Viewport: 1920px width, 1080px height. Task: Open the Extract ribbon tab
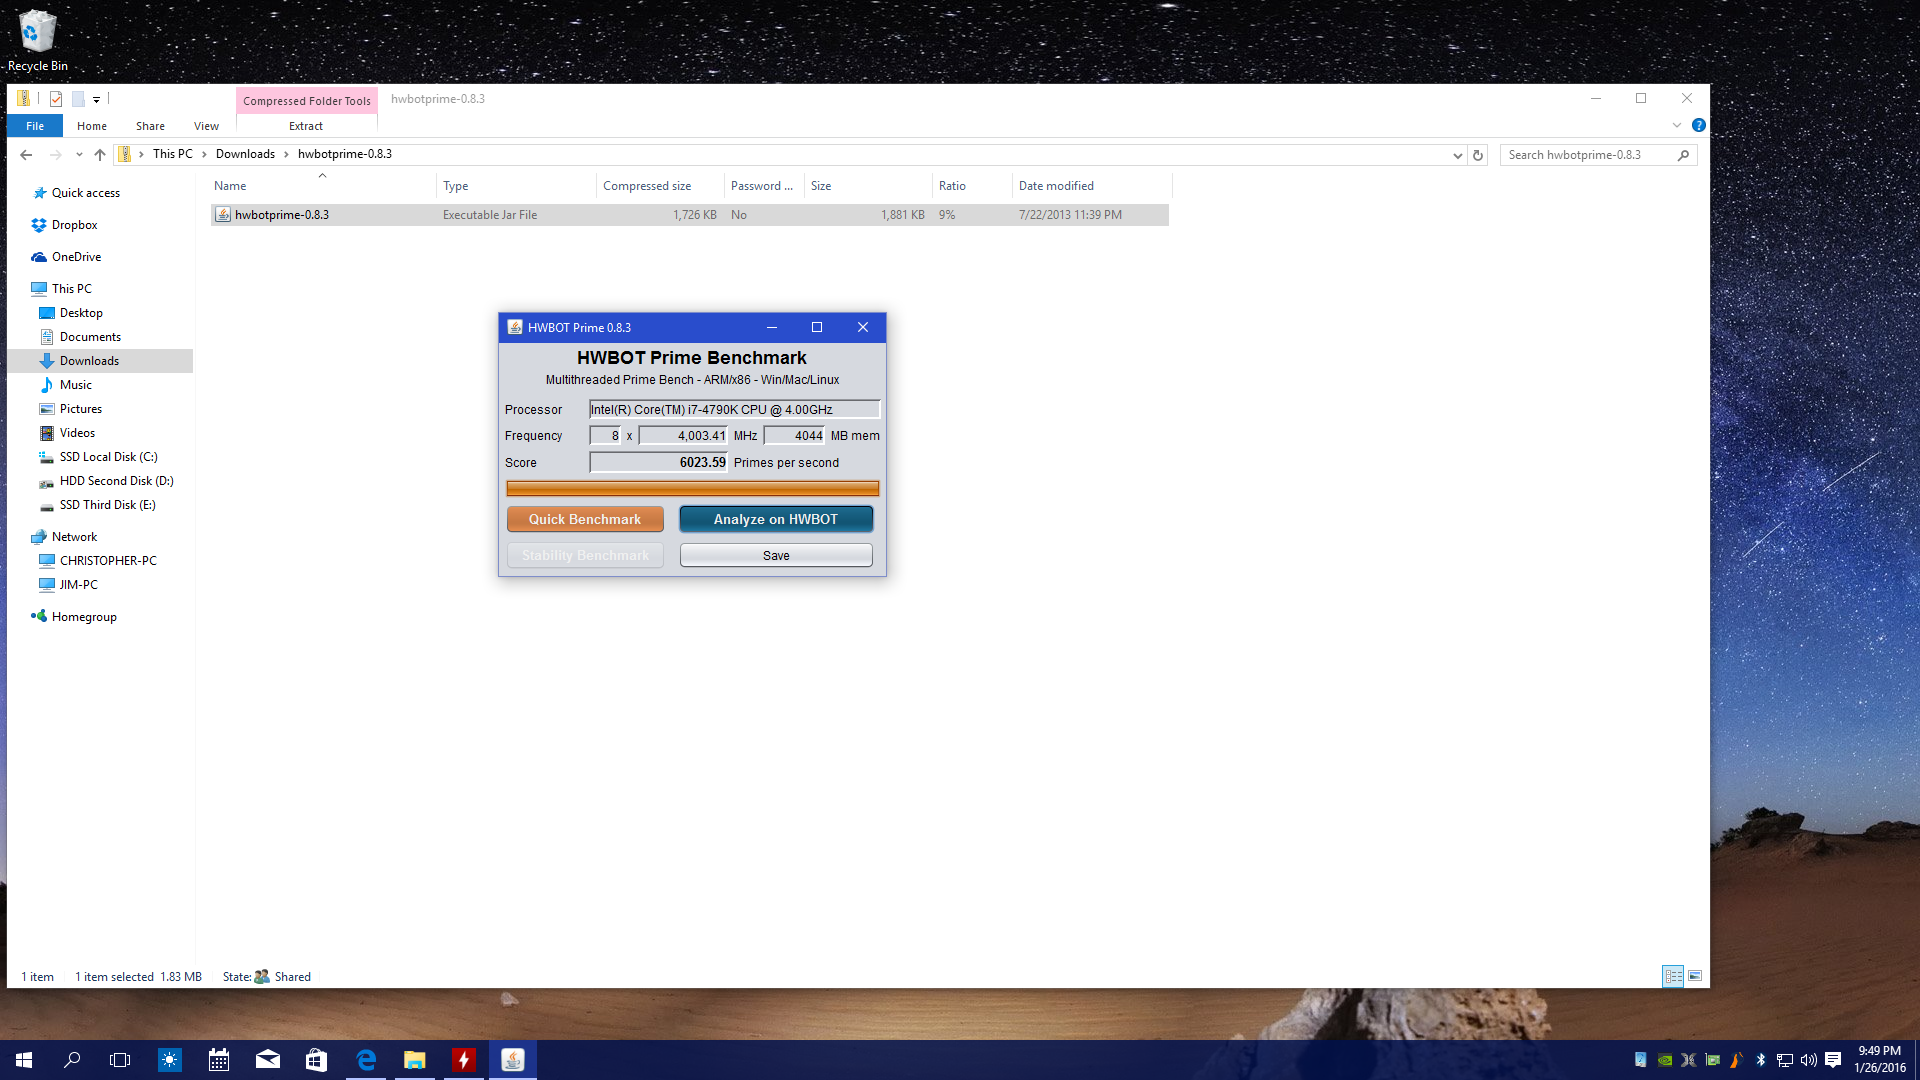[306, 126]
